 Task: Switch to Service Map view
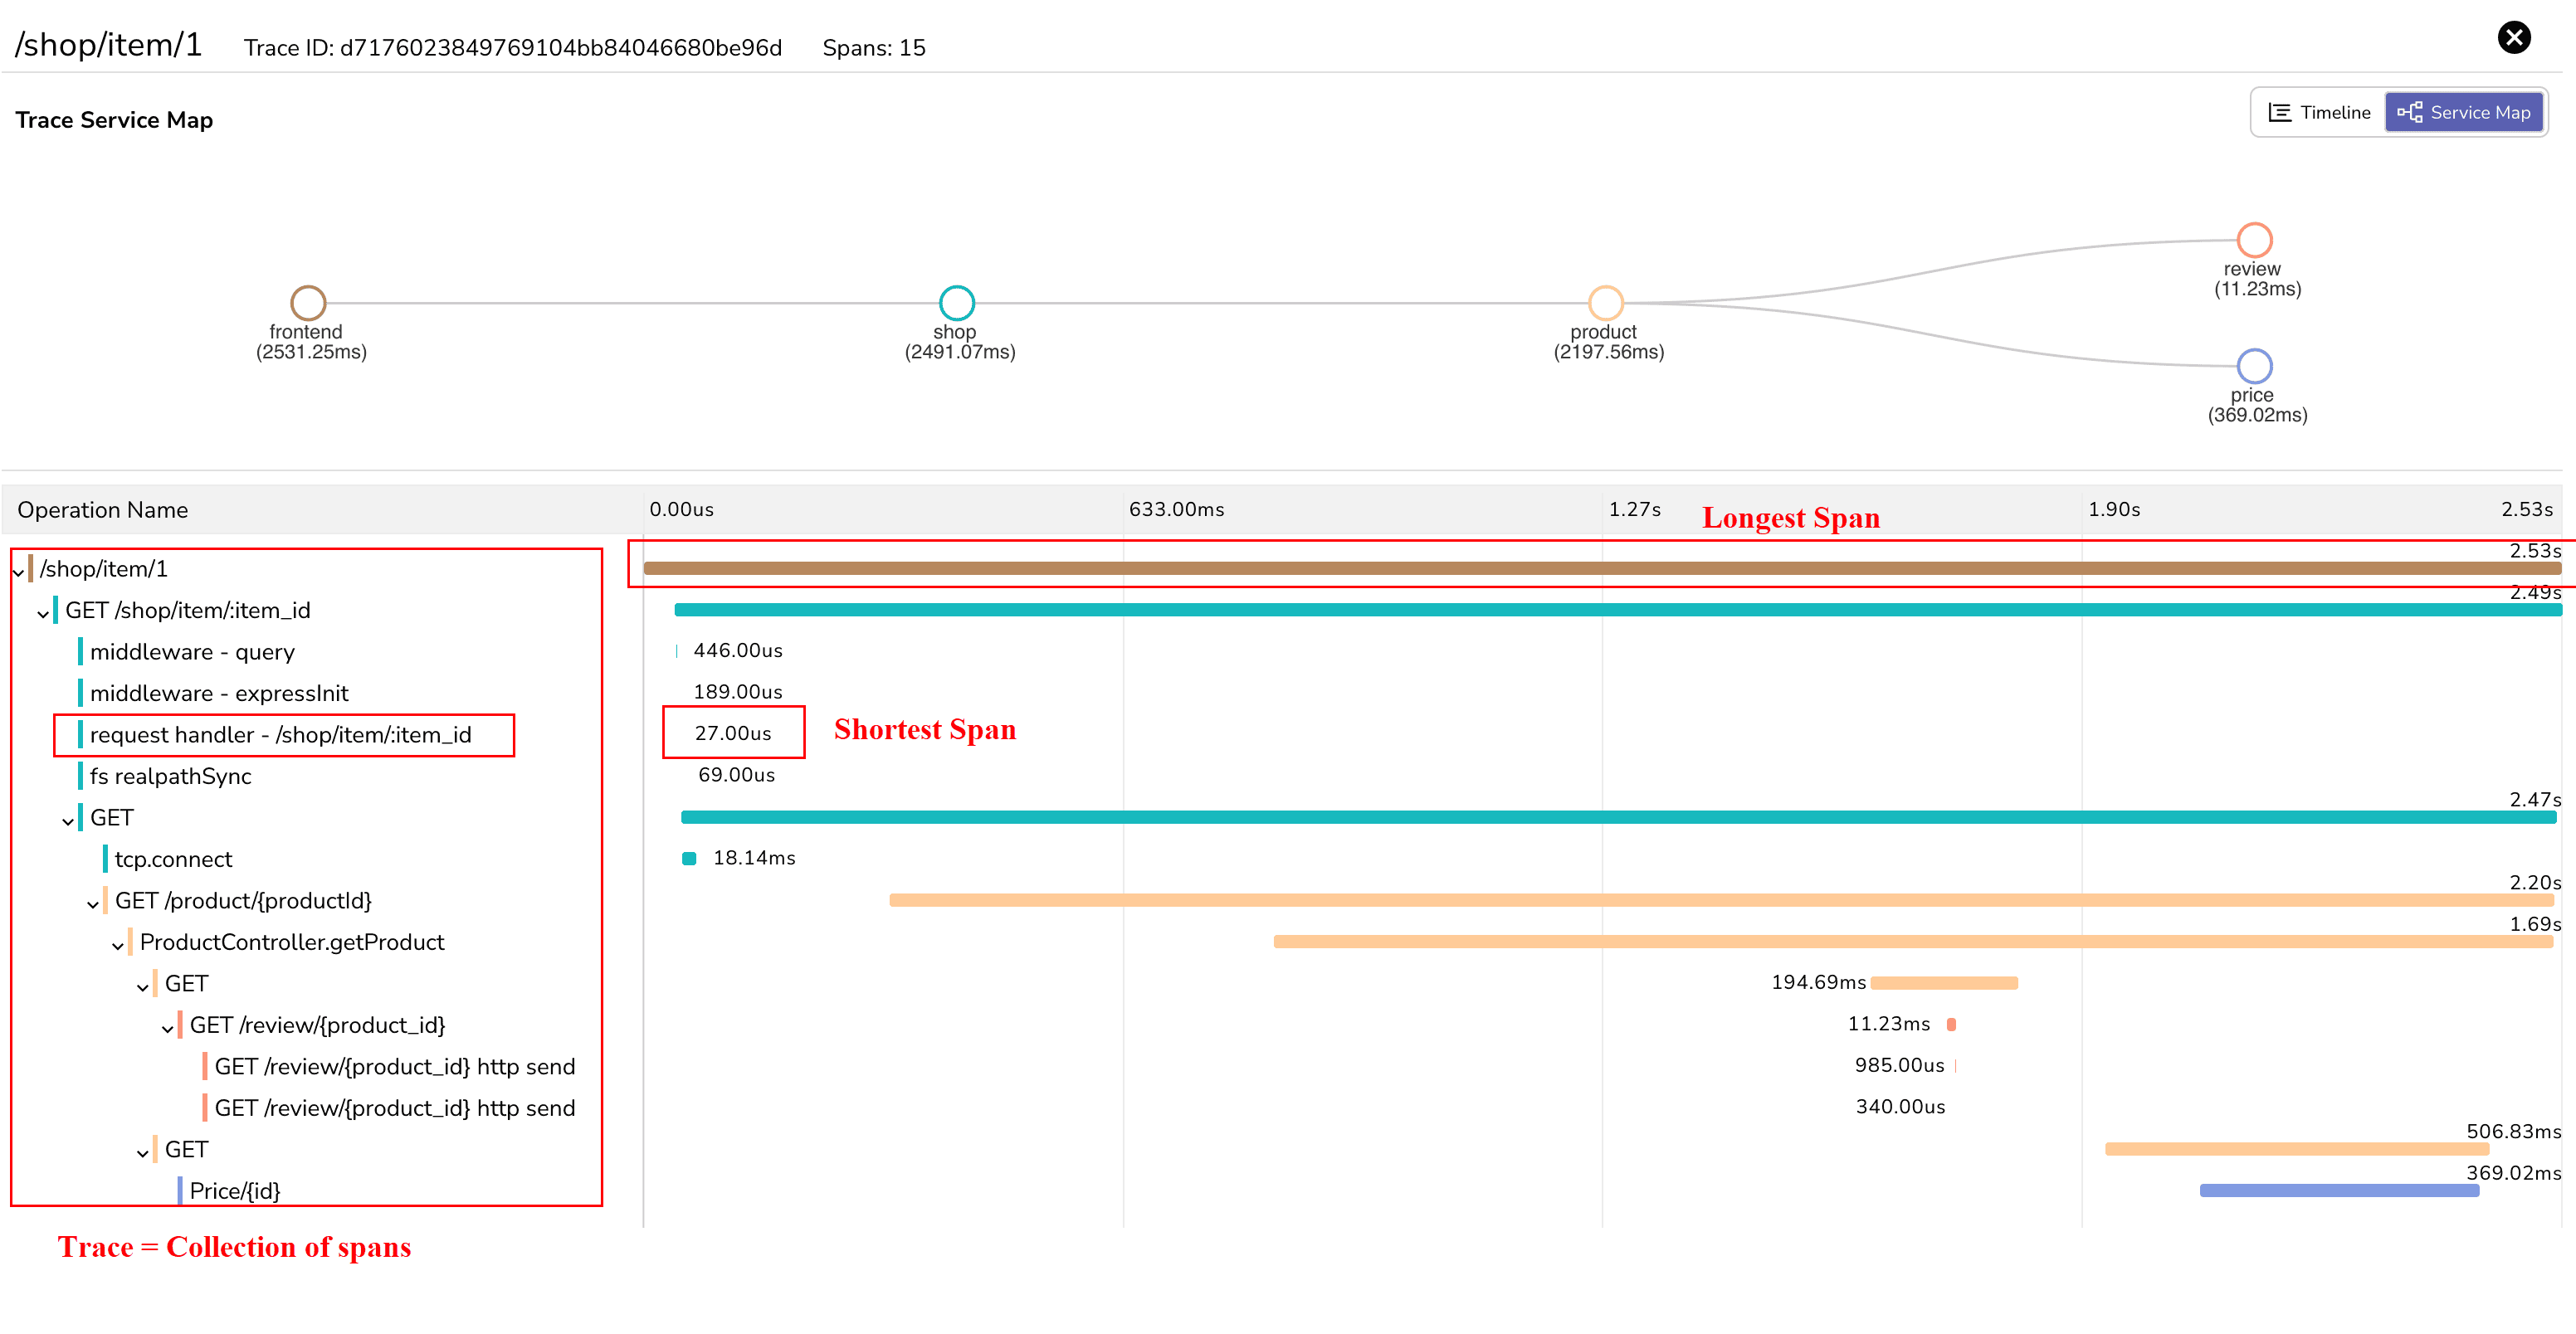pyautogui.click(x=2464, y=112)
